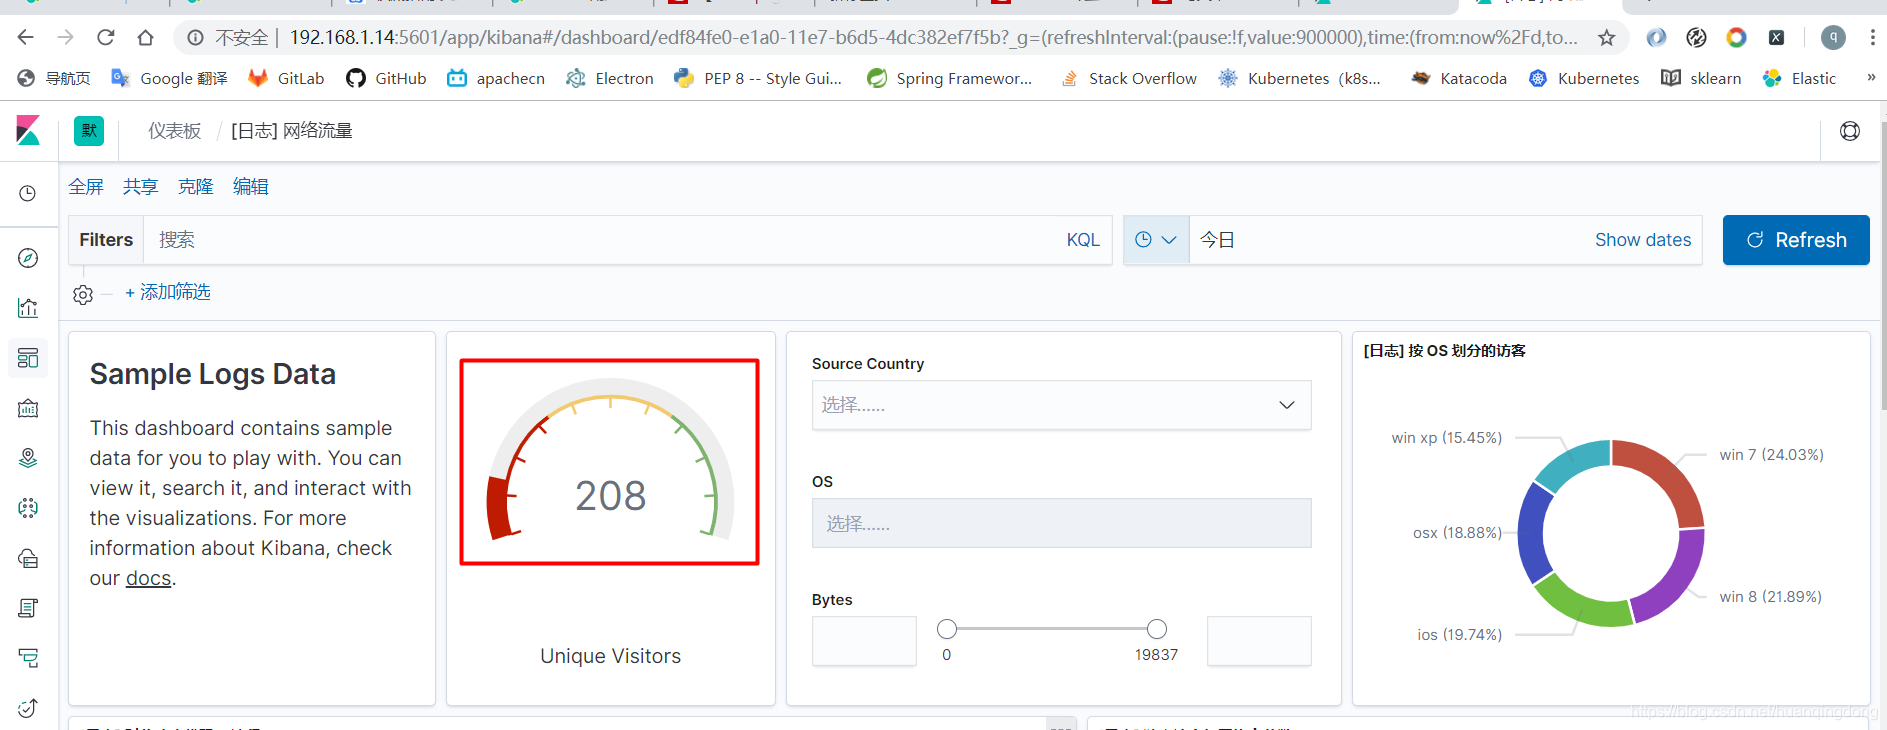Open the green space selector avatar
Viewport: 1887px width, 730px height.
89,131
